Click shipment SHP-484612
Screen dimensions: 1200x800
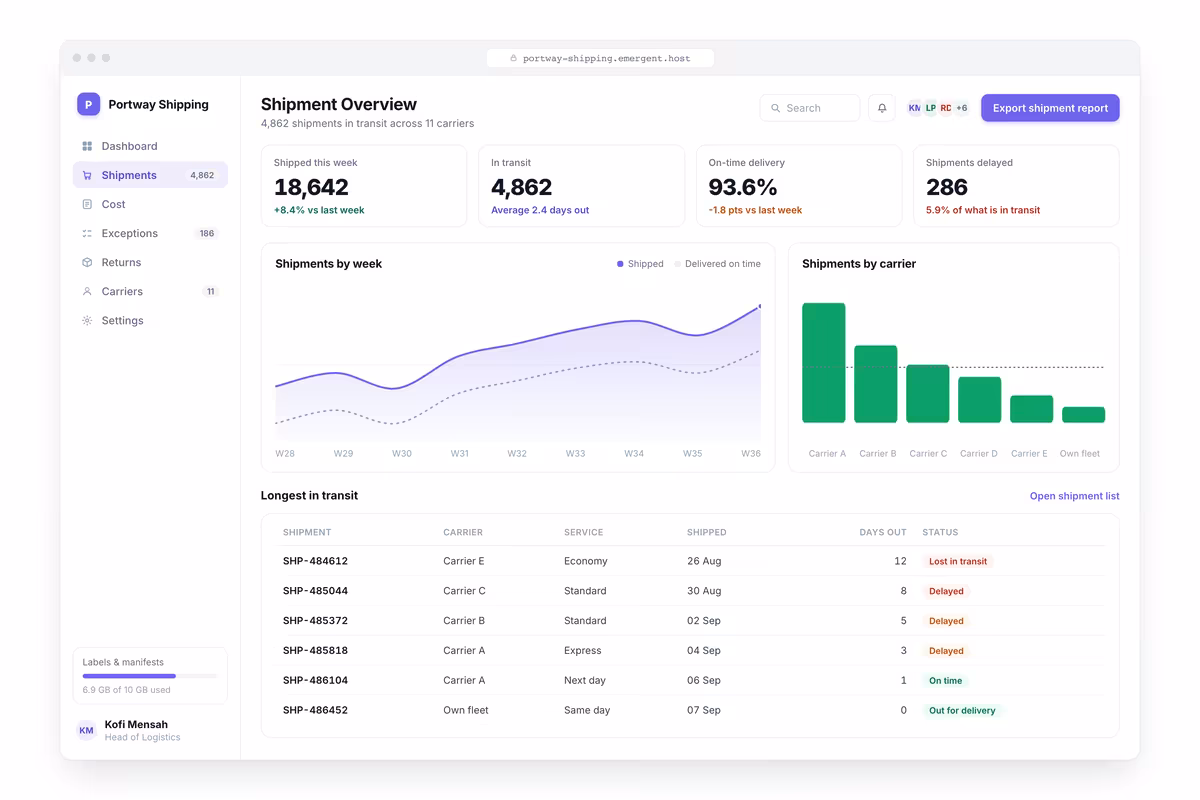coord(315,561)
